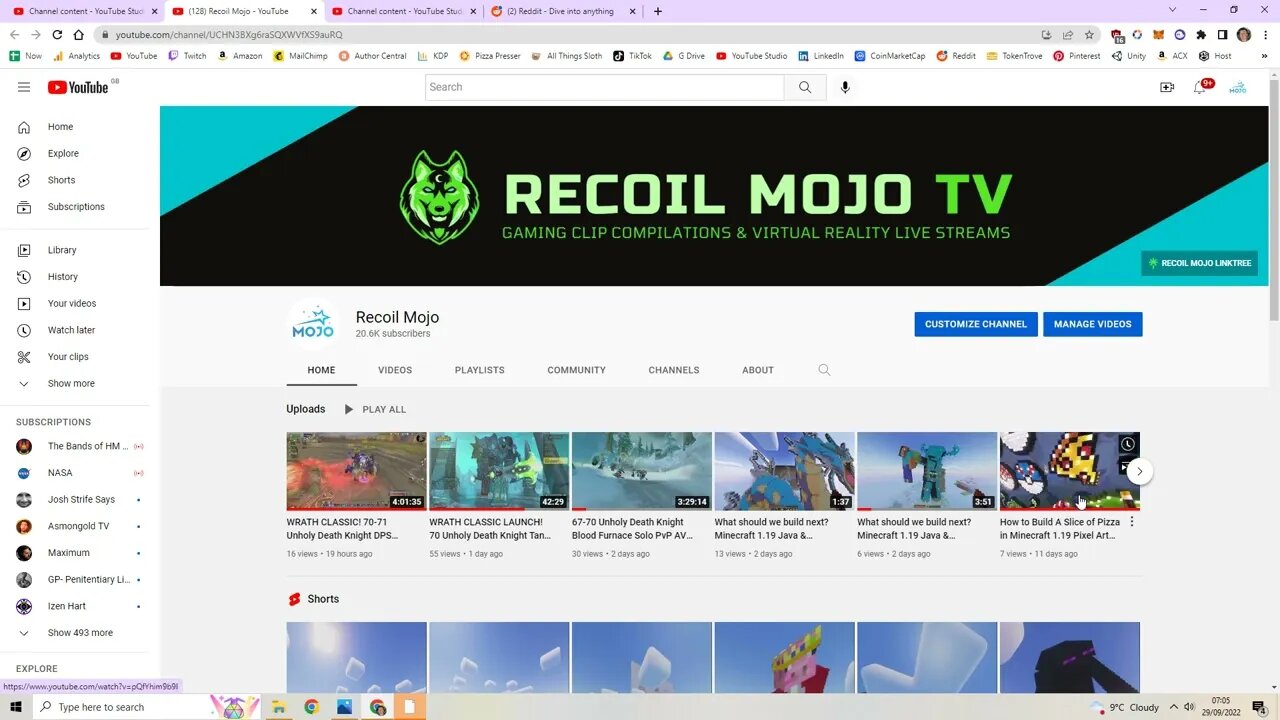Screen dimensions: 1280x720
Task: Open Windows Start menu
Action: (x=16, y=707)
